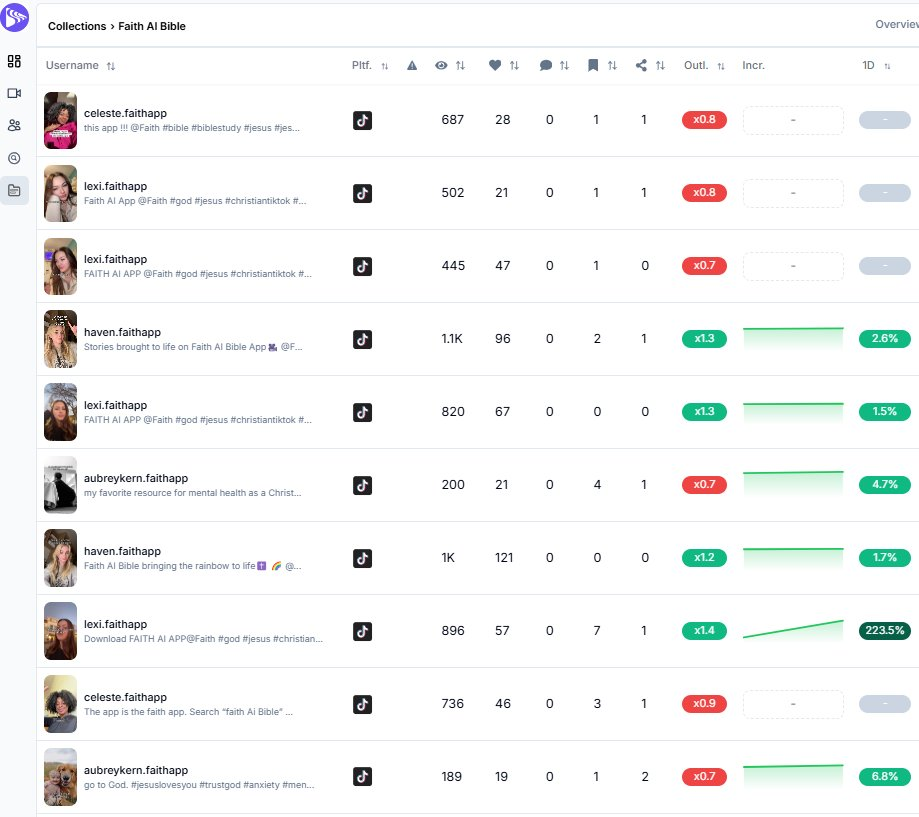This screenshot has height=817, width=919.
Task: Switch to the Overview tab
Action: 896,25
